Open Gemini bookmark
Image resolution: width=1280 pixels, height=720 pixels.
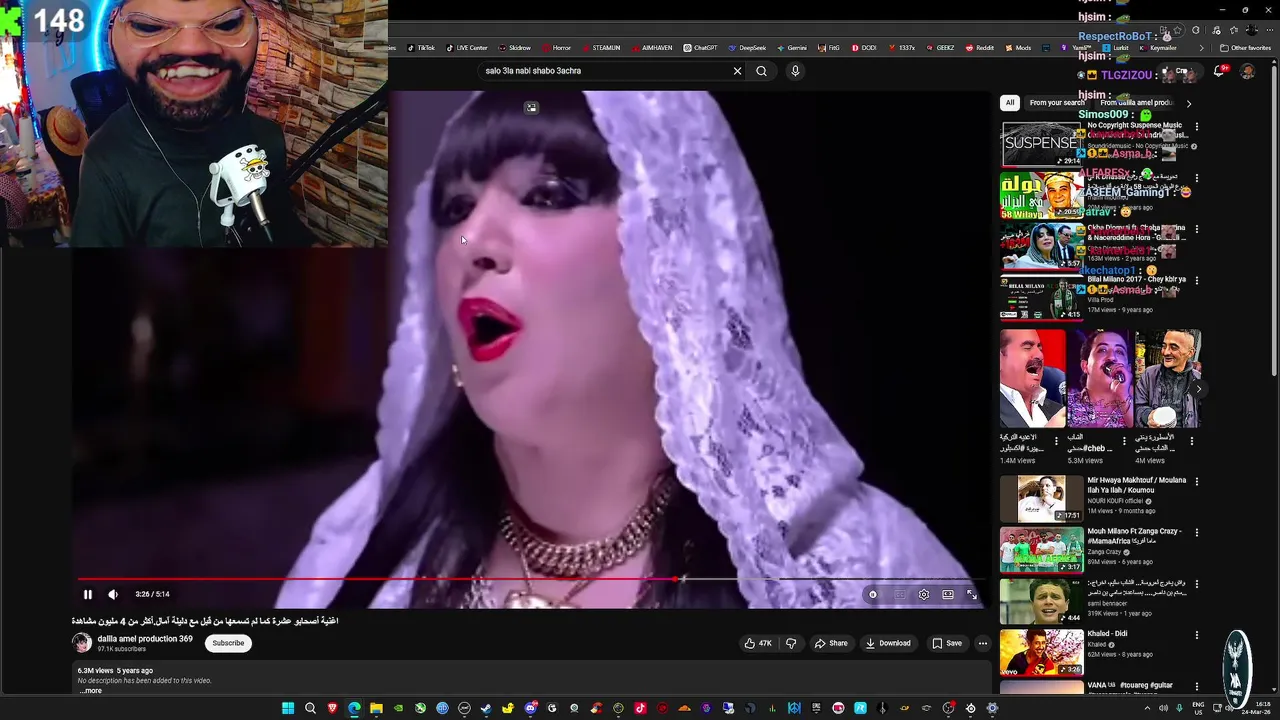(x=792, y=48)
